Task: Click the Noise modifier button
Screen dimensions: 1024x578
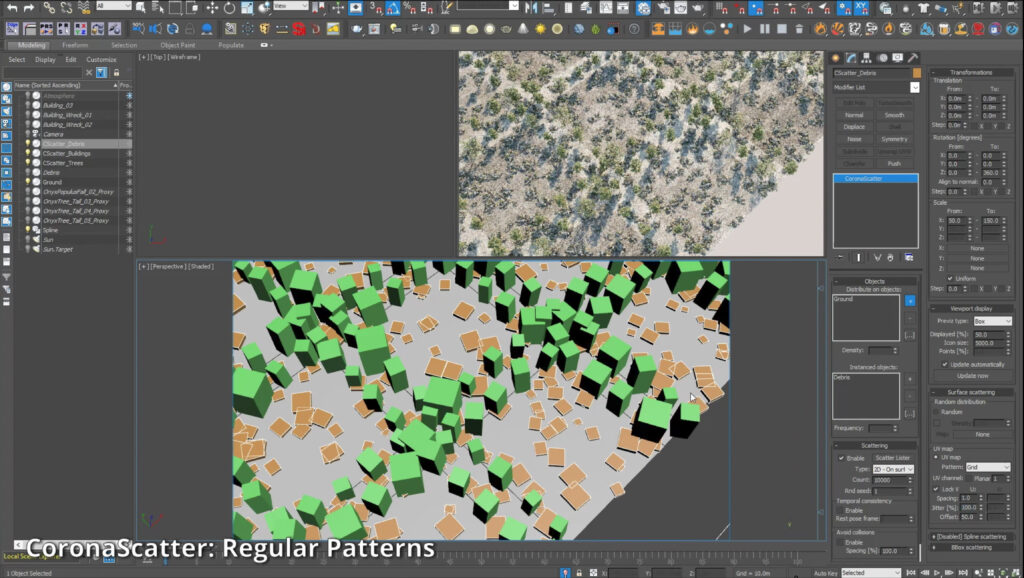Action: point(854,139)
